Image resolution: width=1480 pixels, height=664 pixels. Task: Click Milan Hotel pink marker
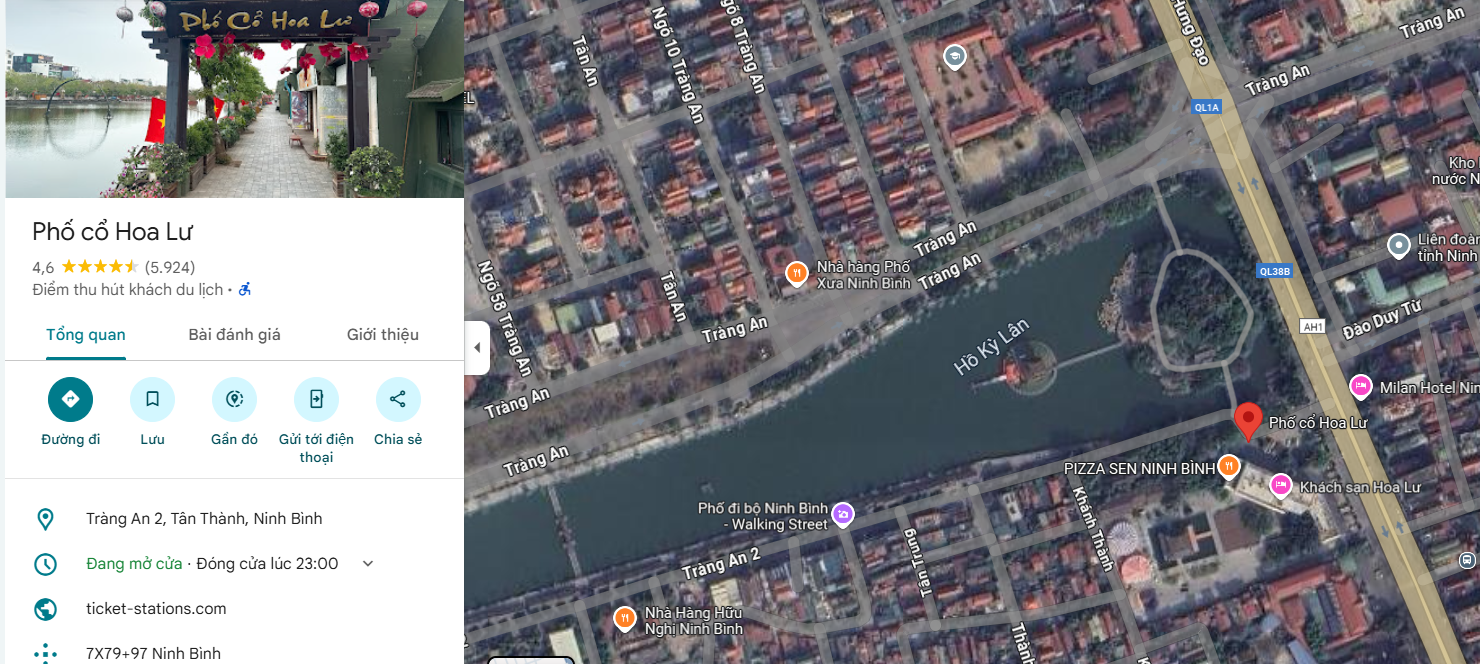(x=1360, y=386)
